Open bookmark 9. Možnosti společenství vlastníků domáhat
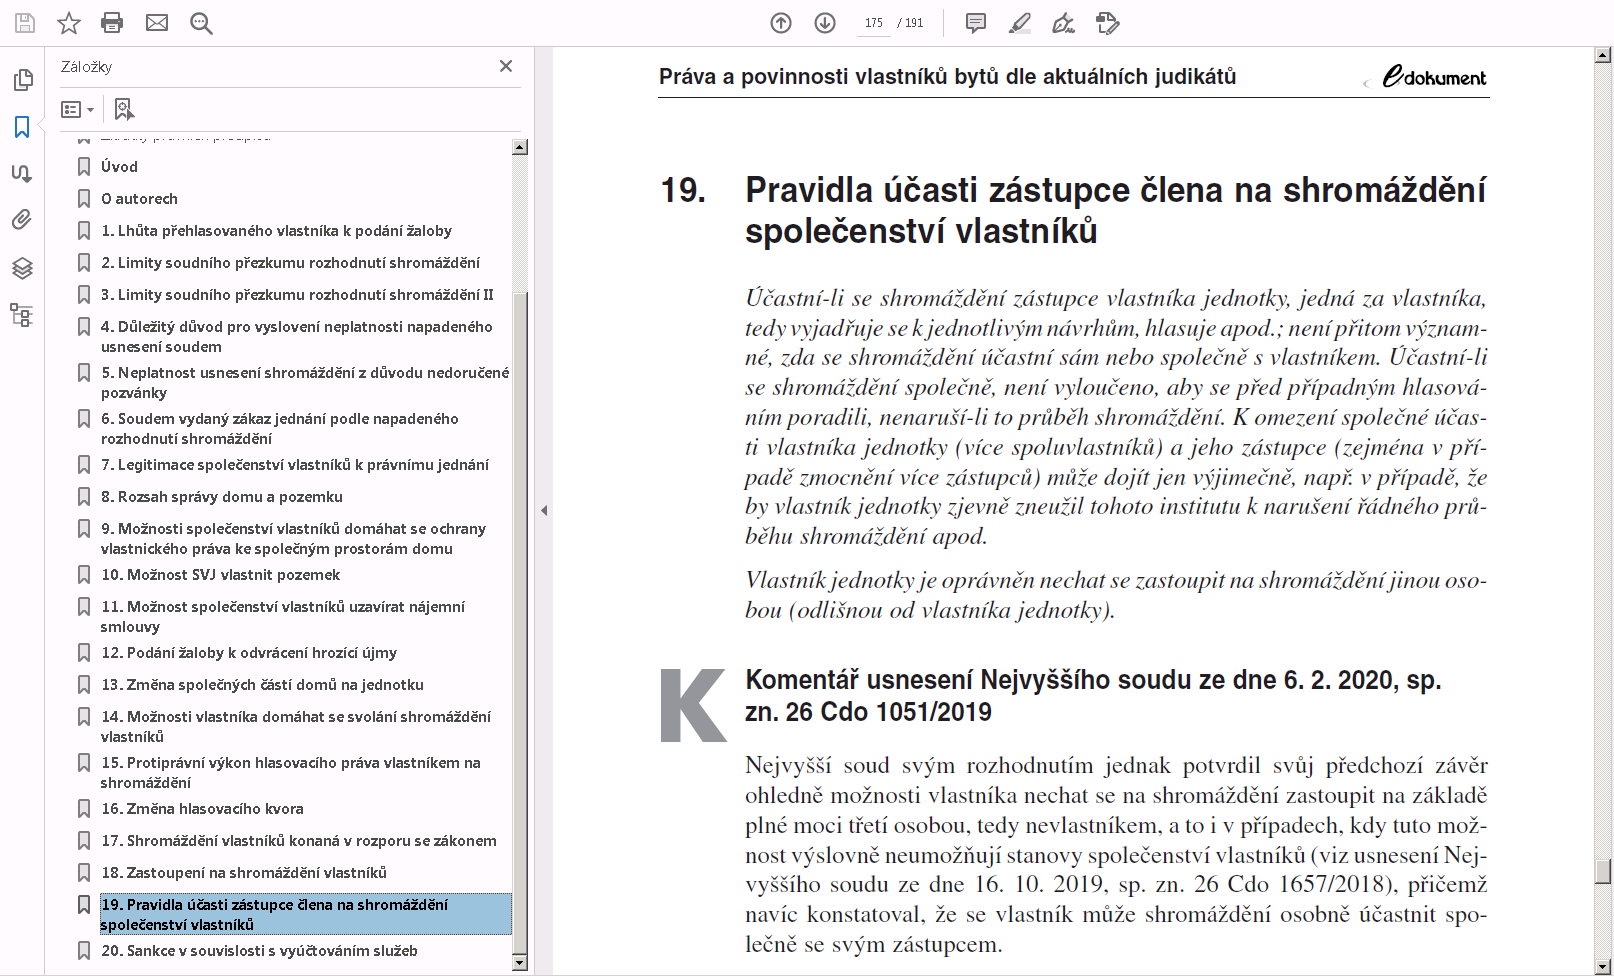 [293, 539]
